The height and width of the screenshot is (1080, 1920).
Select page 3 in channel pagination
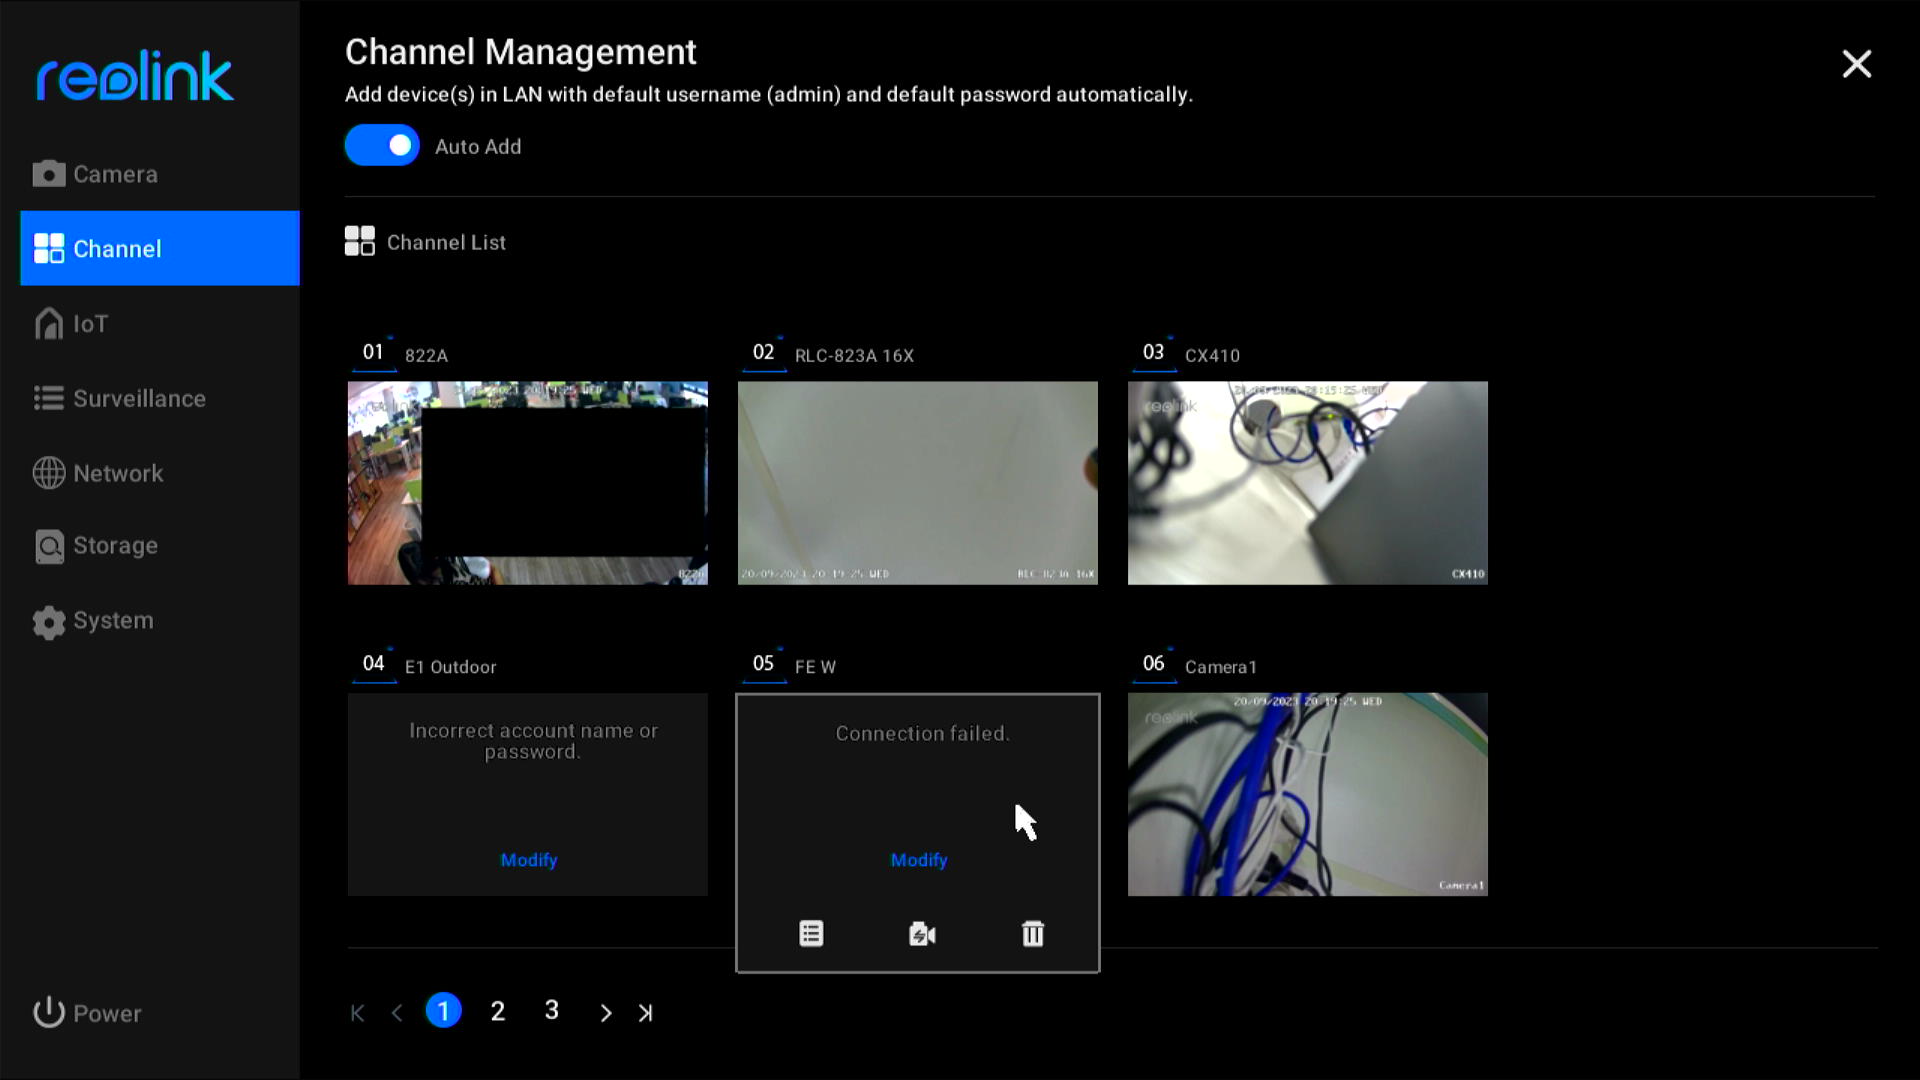[553, 1011]
